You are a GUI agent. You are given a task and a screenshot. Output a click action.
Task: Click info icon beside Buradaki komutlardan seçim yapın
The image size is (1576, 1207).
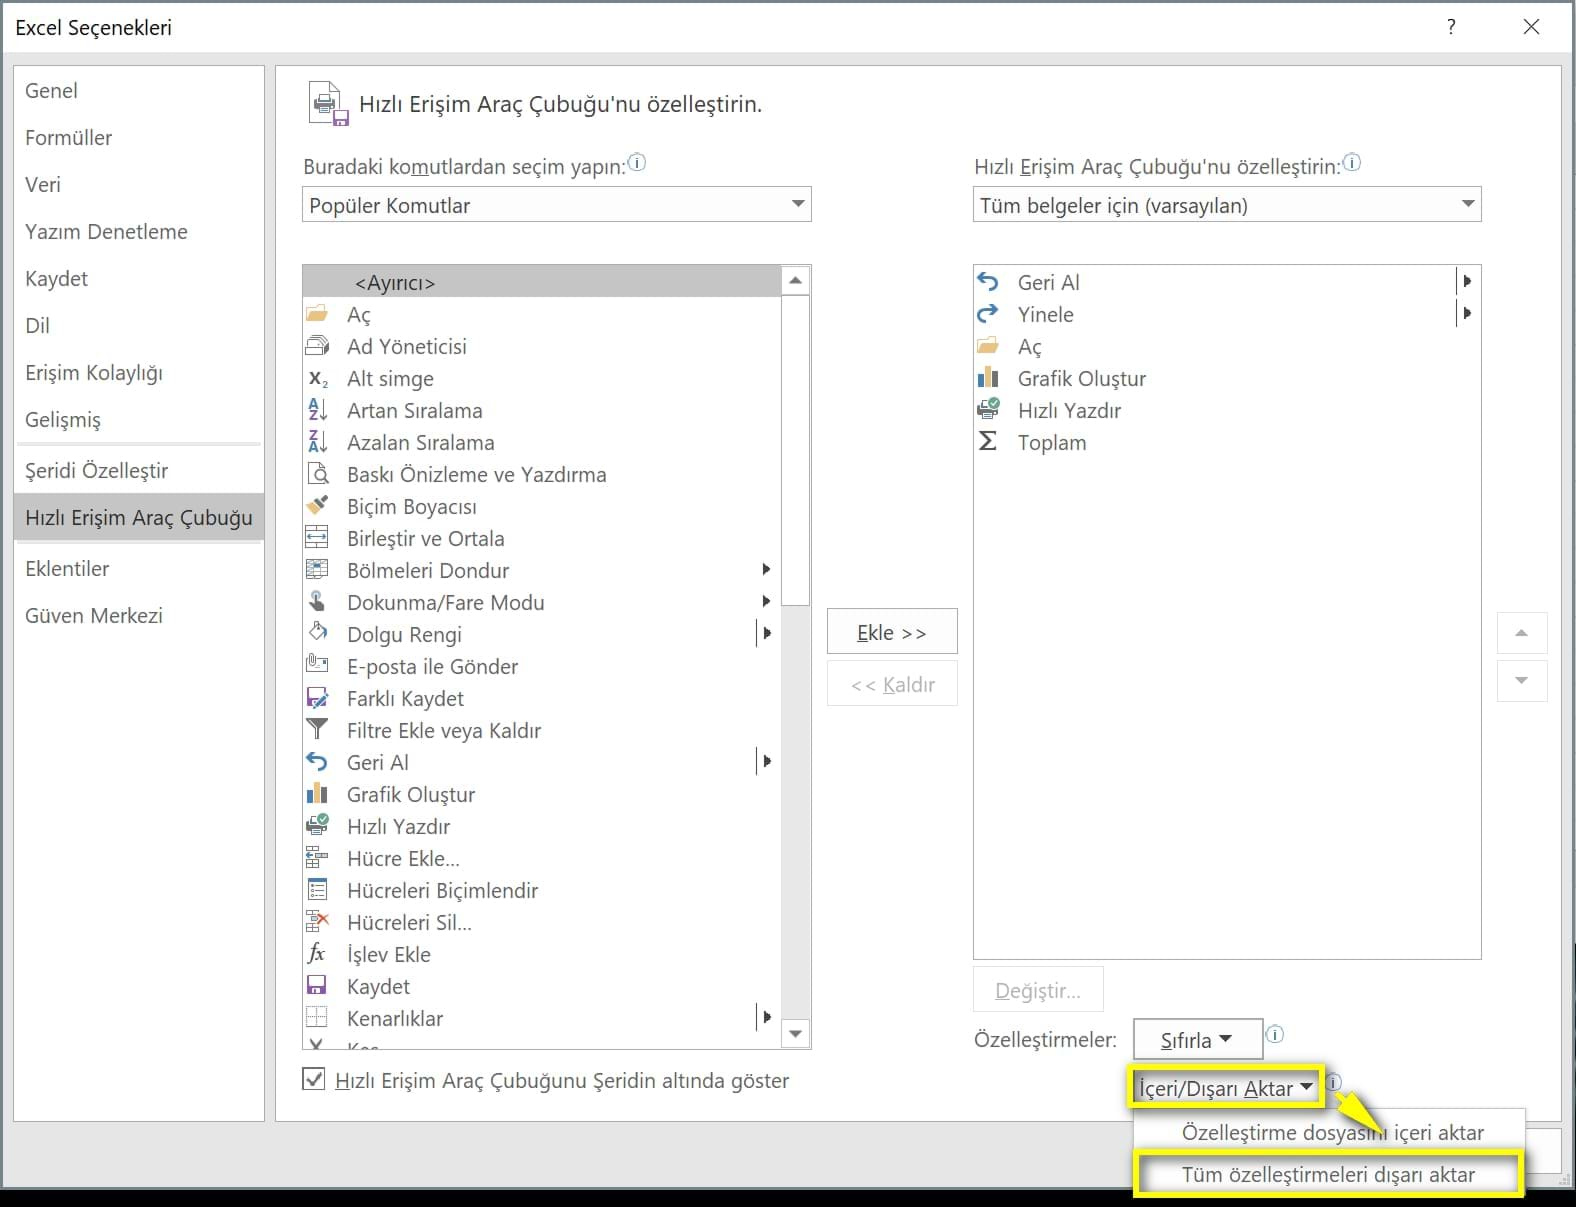click(637, 163)
